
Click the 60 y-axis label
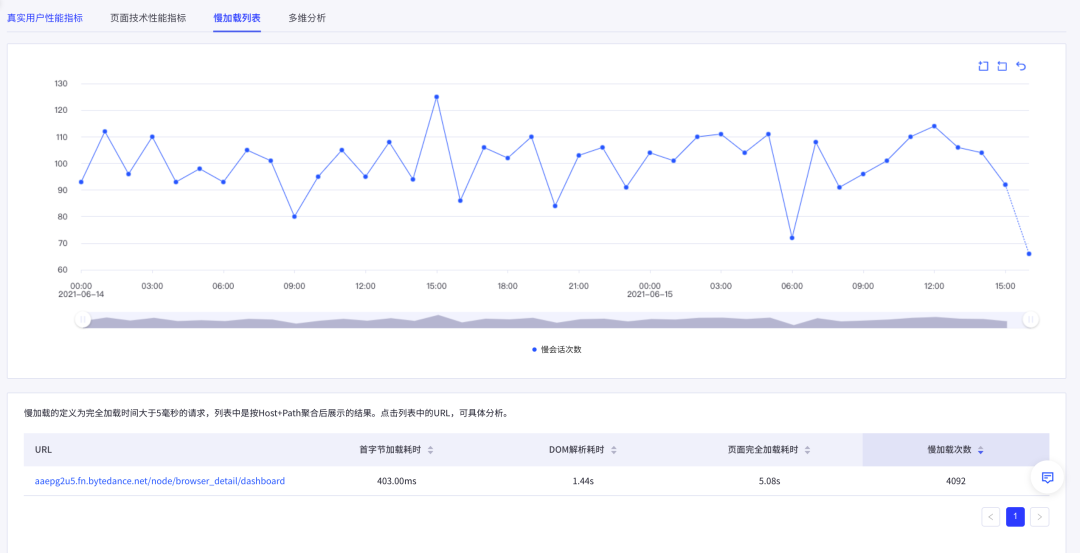click(x=63, y=270)
